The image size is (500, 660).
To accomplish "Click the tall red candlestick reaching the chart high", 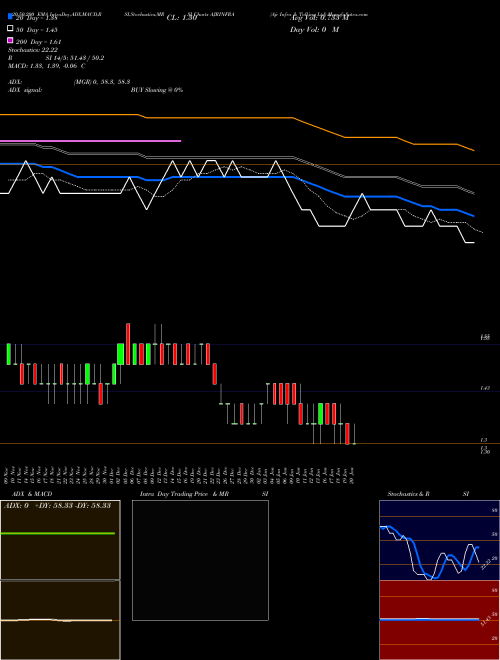I will point(128,344).
